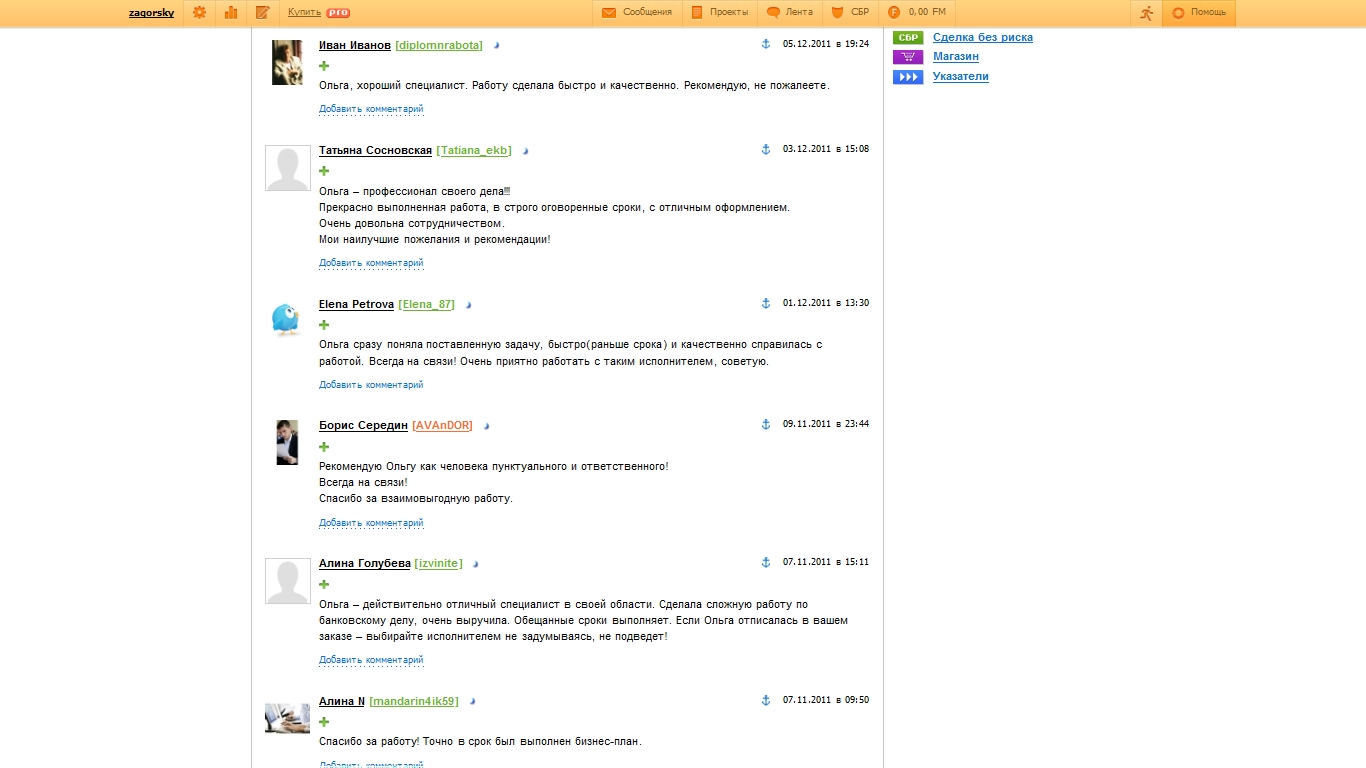
Task: Click the small blue icon after AVAnDOR
Action: coord(486,426)
